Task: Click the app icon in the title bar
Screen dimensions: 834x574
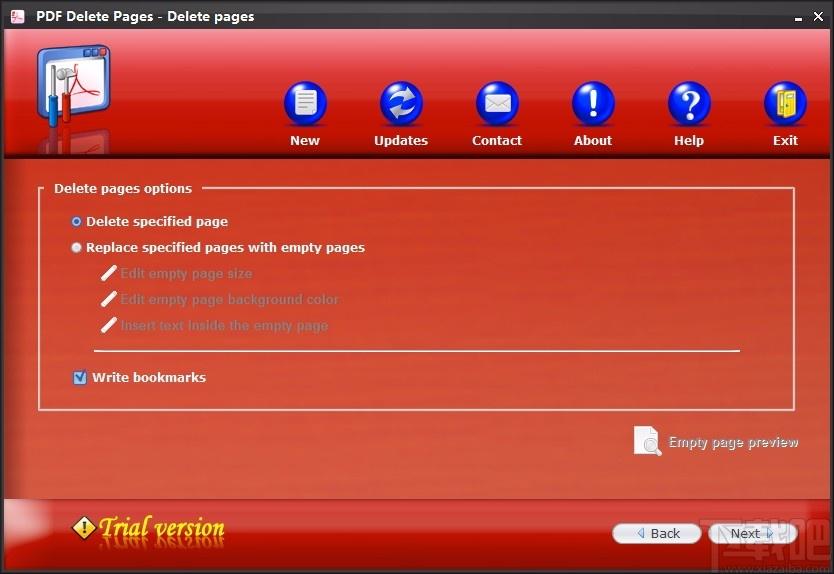Action: click(x=18, y=16)
